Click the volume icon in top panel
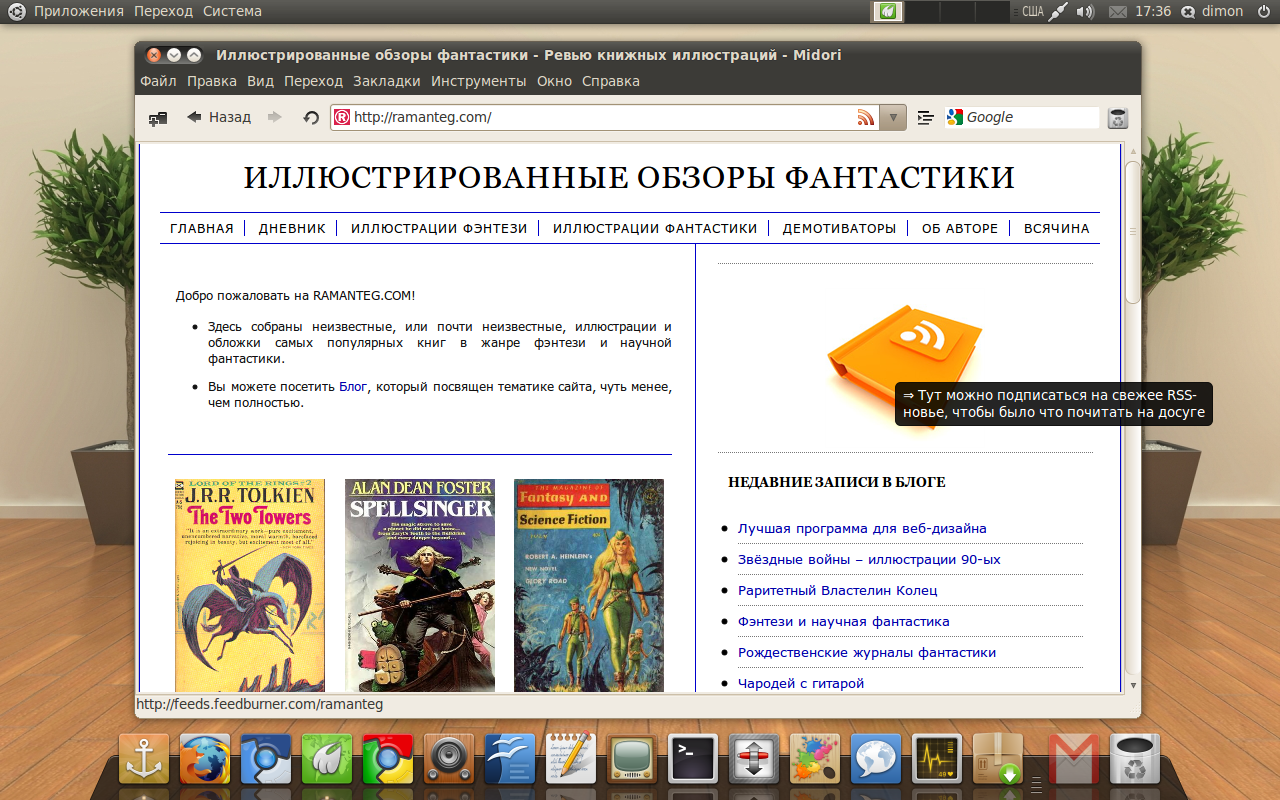1280x800 pixels. (x=1085, y=12)
